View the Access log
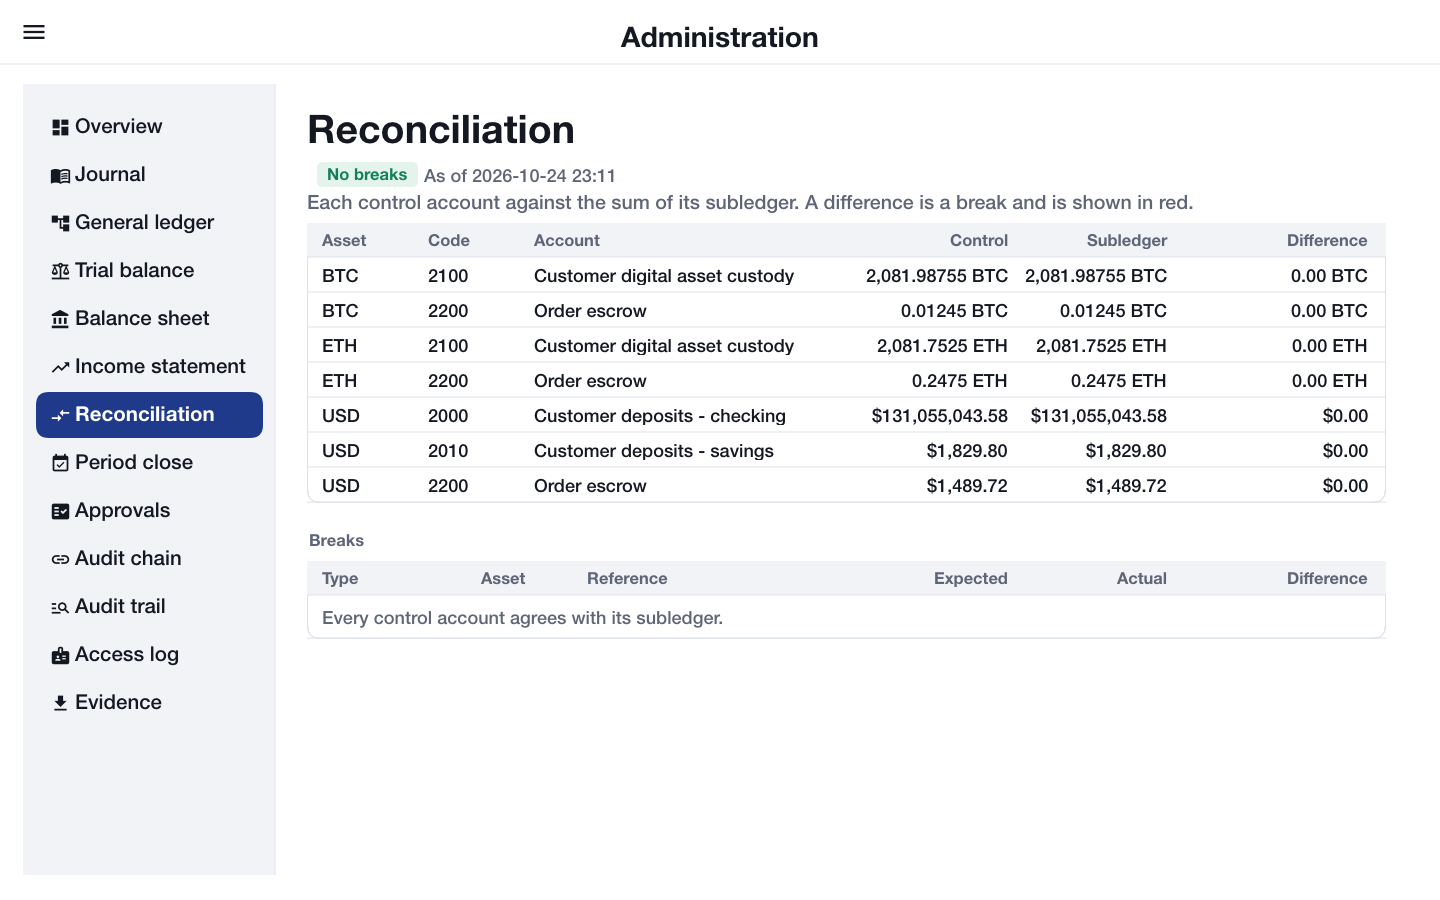This screenshot has width=1440, height=900. 149,655
